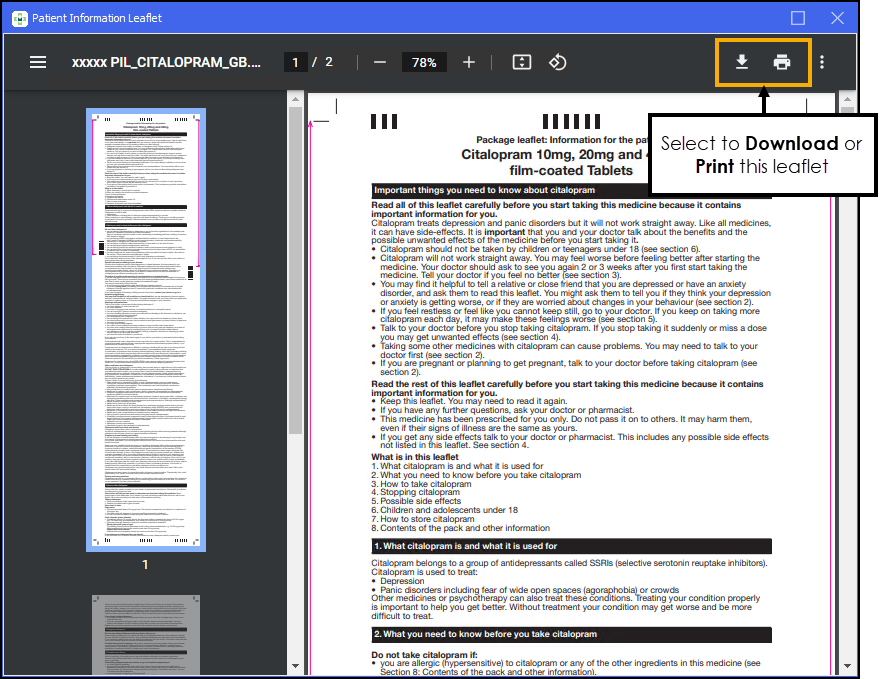Close the Patient Information Leaflet window
Screen dimensions: 880x679
838,18
